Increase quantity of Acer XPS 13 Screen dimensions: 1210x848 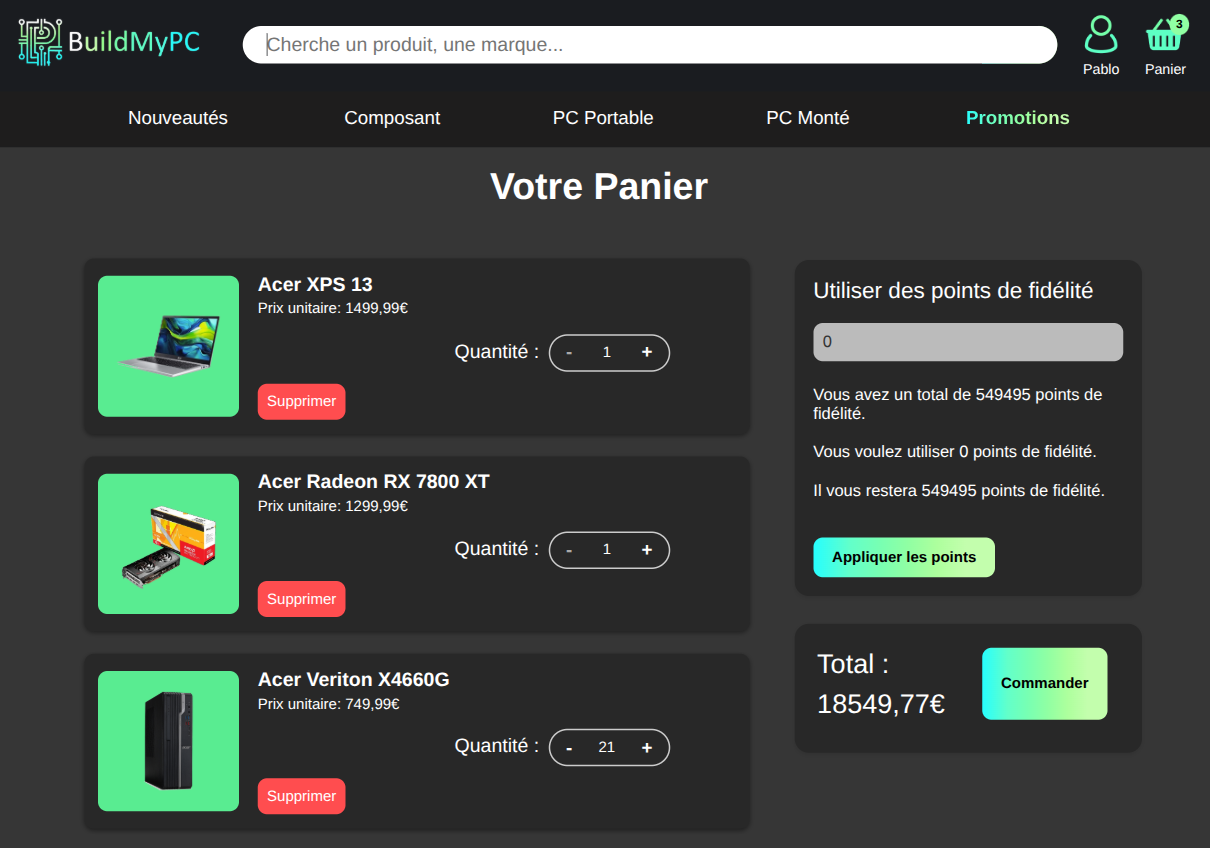pyautogui.click(x=646, y=352)
